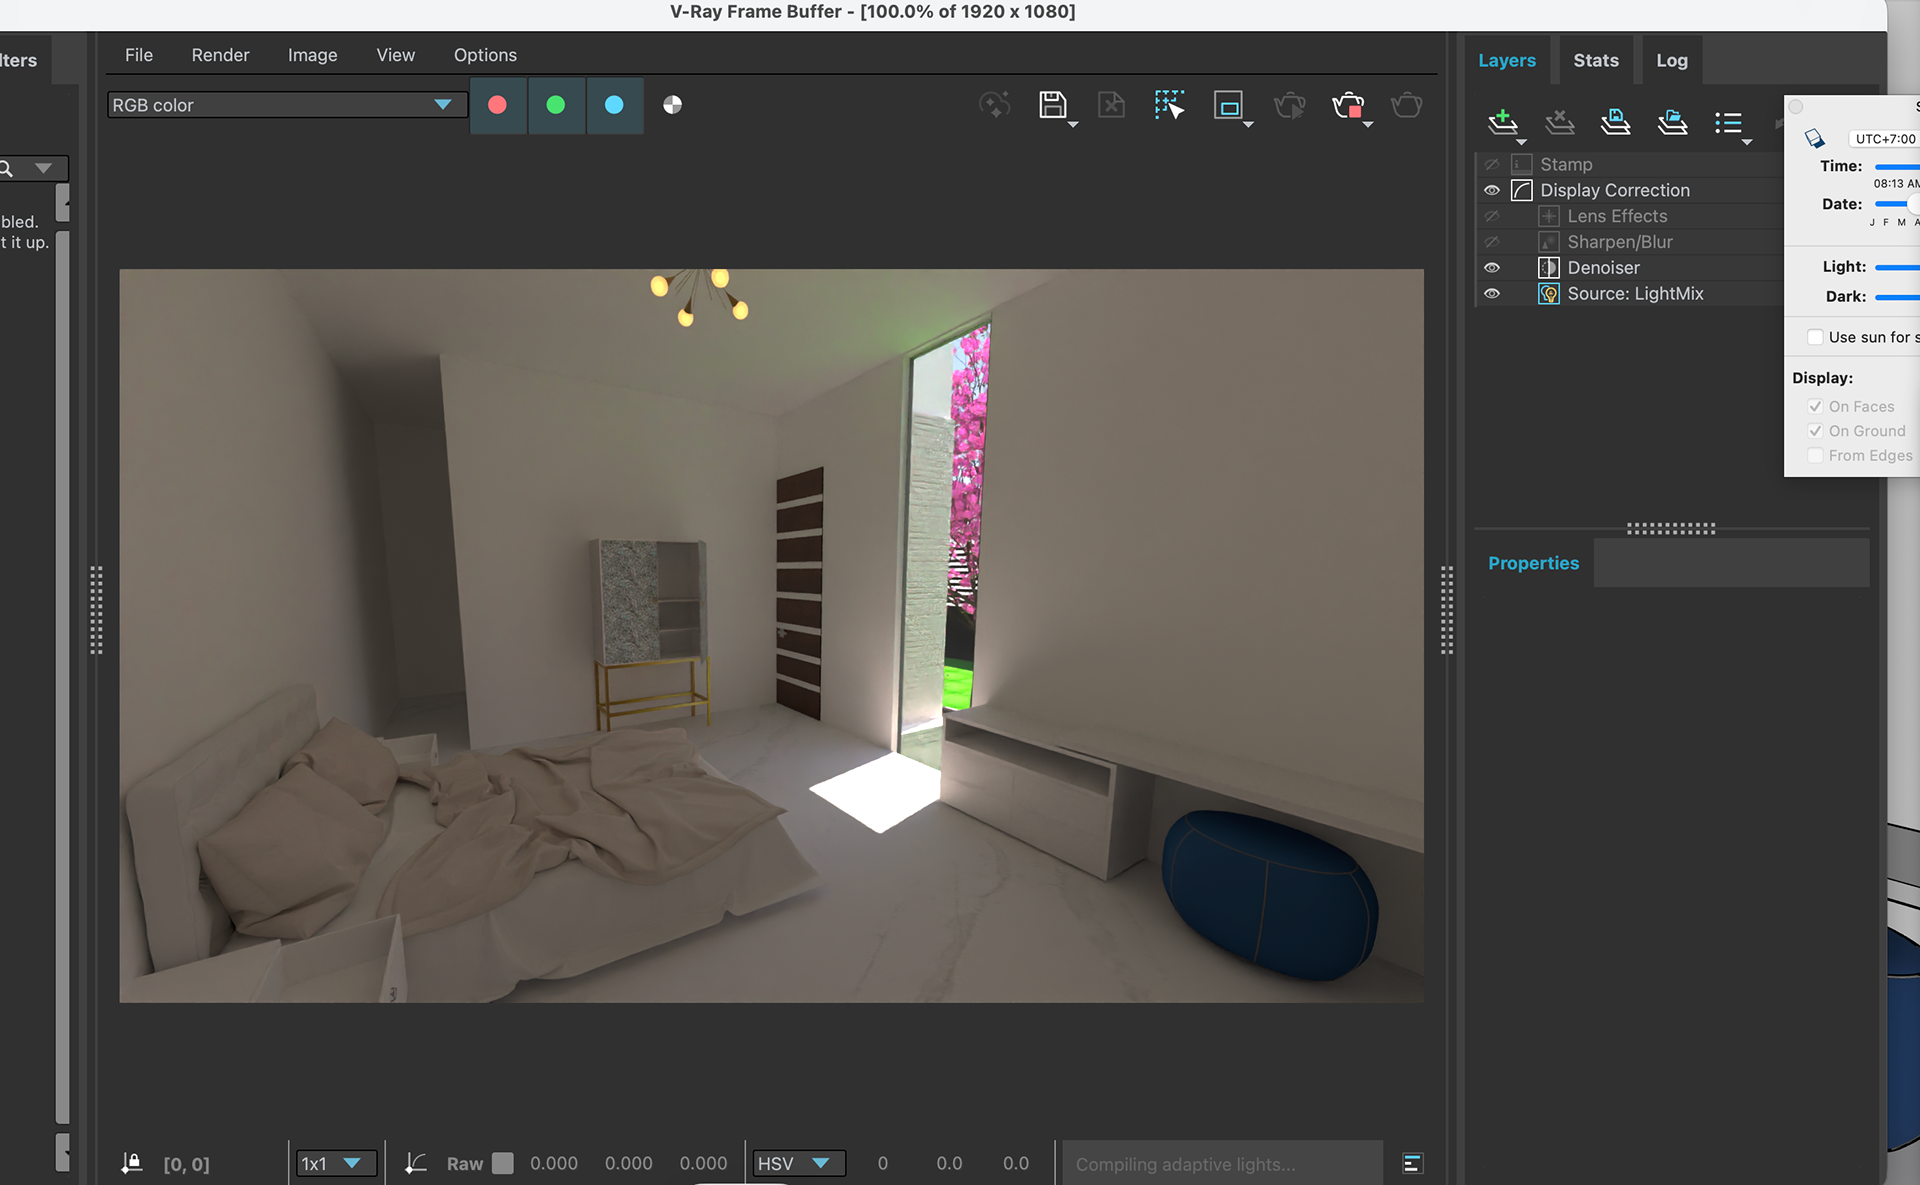Click the rightmost teapot render icon
Image resolution: width=1920 pixels, height=1185 pixels.
click(1406, 105)
